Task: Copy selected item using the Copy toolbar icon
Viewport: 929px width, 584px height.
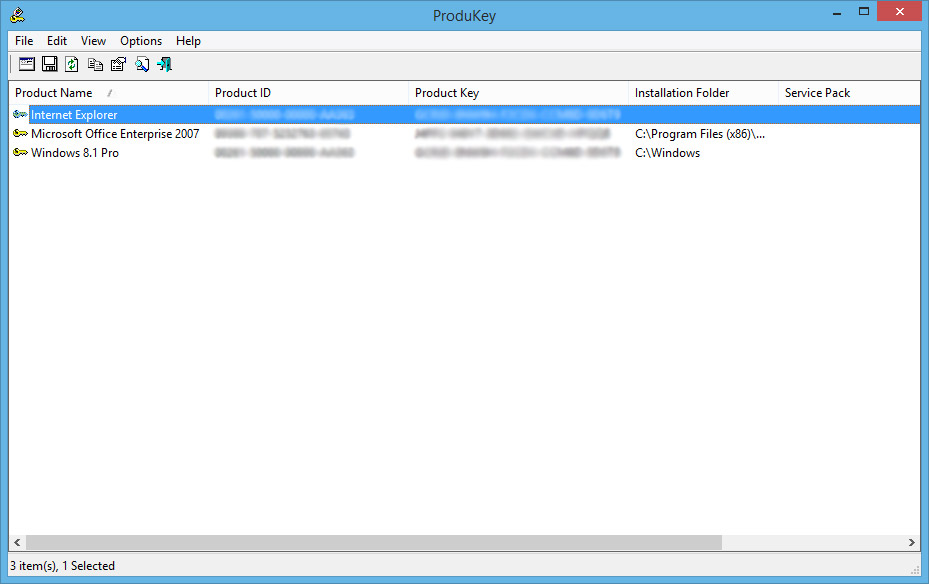Action: tap(95, 63)
